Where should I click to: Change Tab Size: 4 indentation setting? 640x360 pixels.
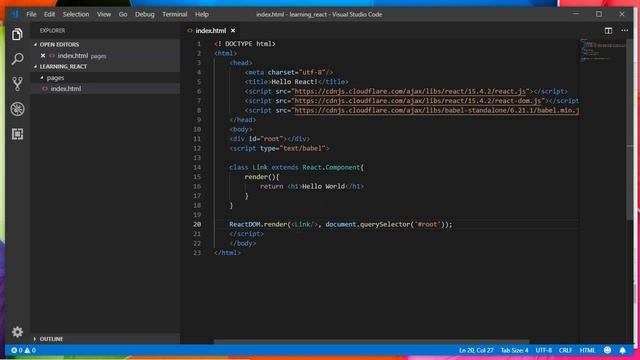click(x=514, y=350)
